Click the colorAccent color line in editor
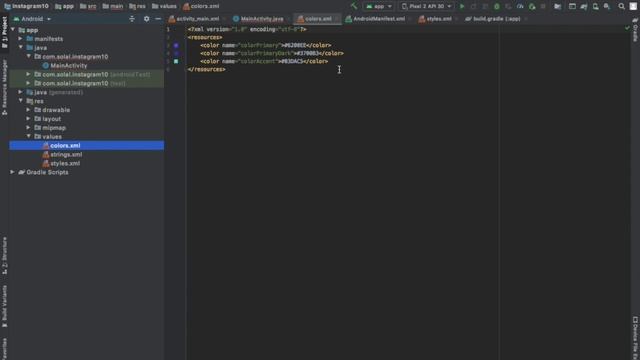The image size is (640, 360). coord(264,61)
